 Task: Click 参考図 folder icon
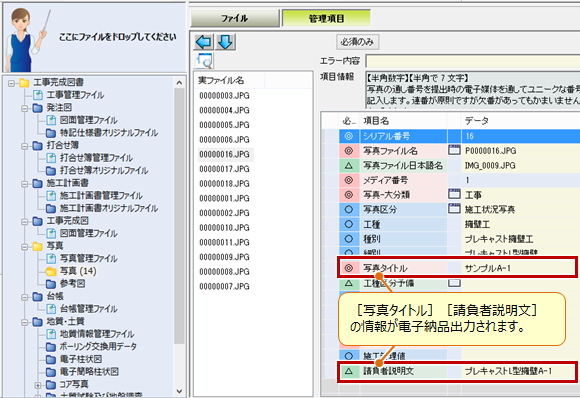coord(51,284)
